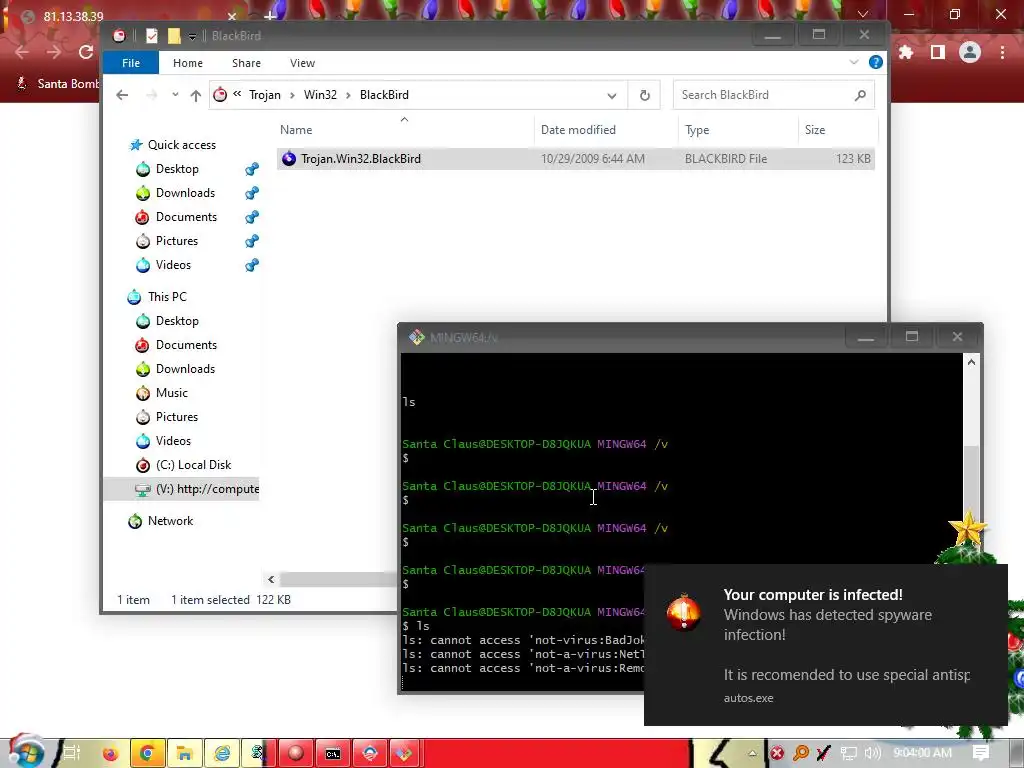Open the Customize Quick Access Toolbar dropdown
The image size is (1024, 768).
193,37
